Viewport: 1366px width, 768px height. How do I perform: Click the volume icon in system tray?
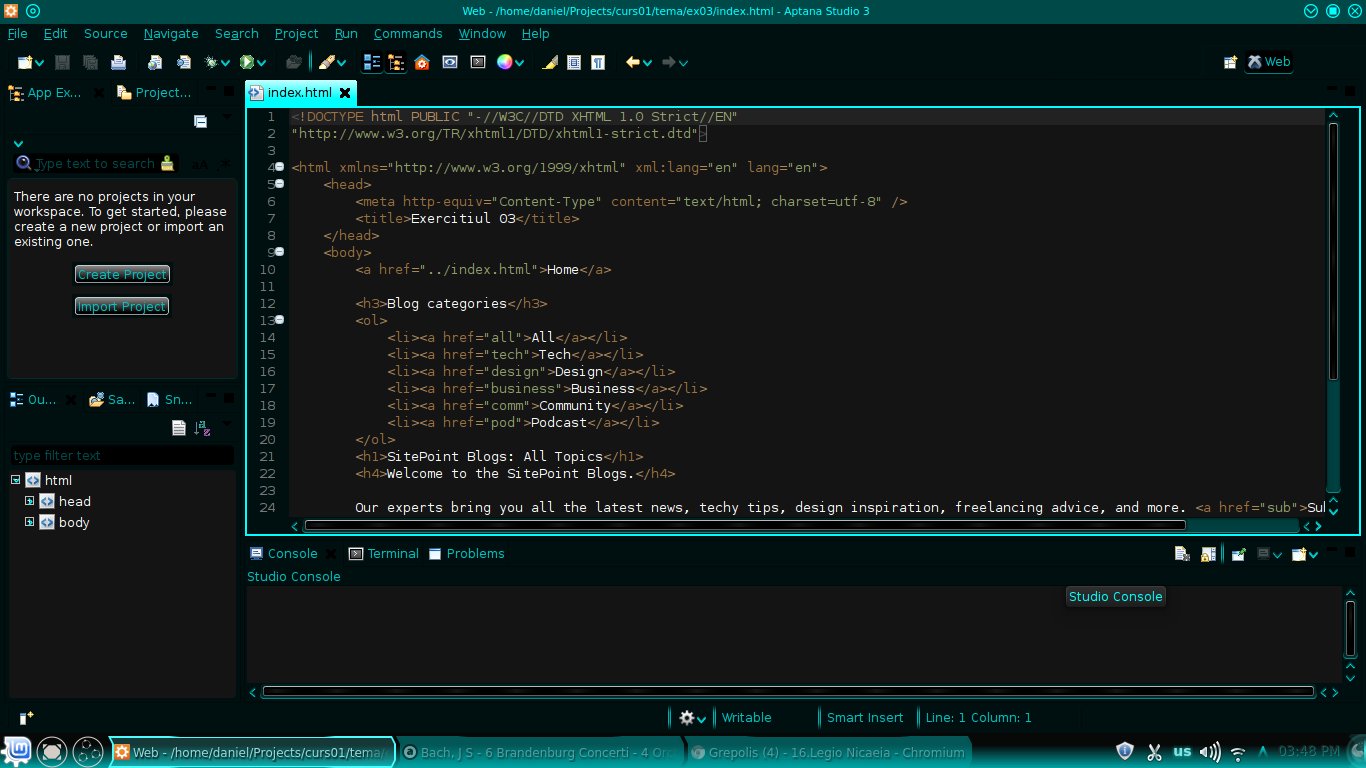(1209, 752)
